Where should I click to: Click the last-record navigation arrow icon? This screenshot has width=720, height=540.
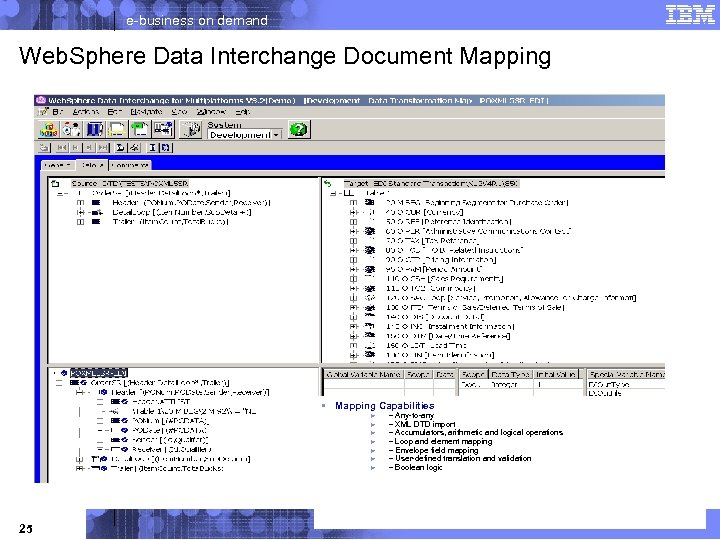coord(104,147)
